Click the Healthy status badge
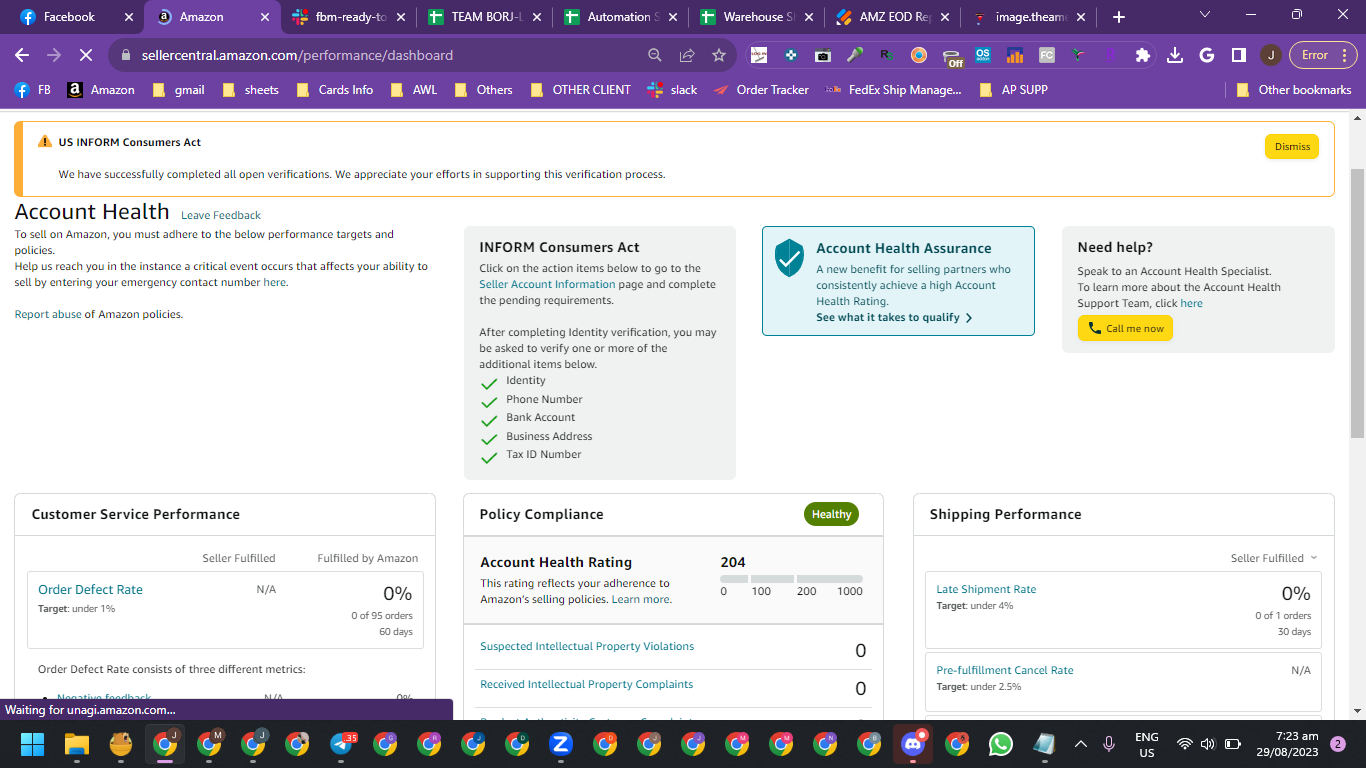 coord(831,514)
